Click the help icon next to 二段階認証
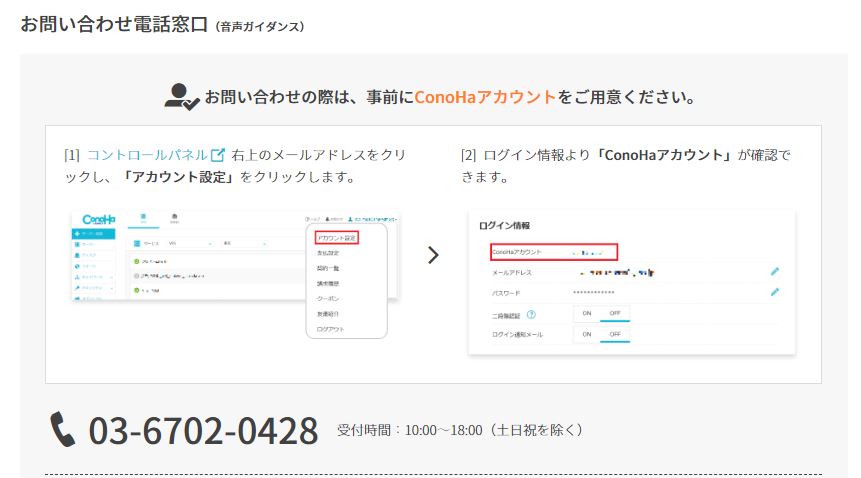 pos(531,315)
